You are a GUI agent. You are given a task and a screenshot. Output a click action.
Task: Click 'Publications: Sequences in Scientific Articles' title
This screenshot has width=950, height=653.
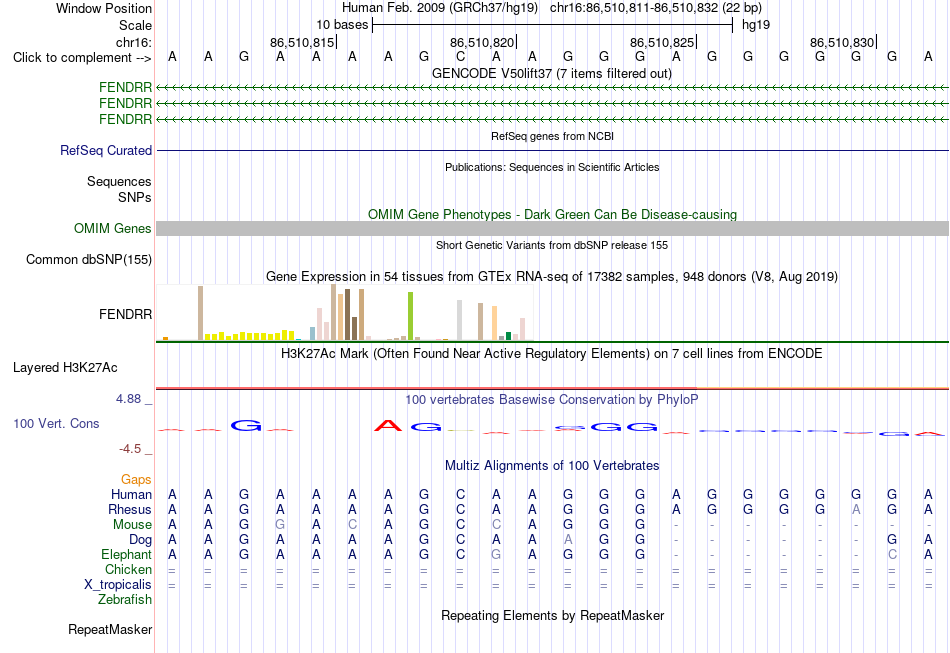point(552,167)
